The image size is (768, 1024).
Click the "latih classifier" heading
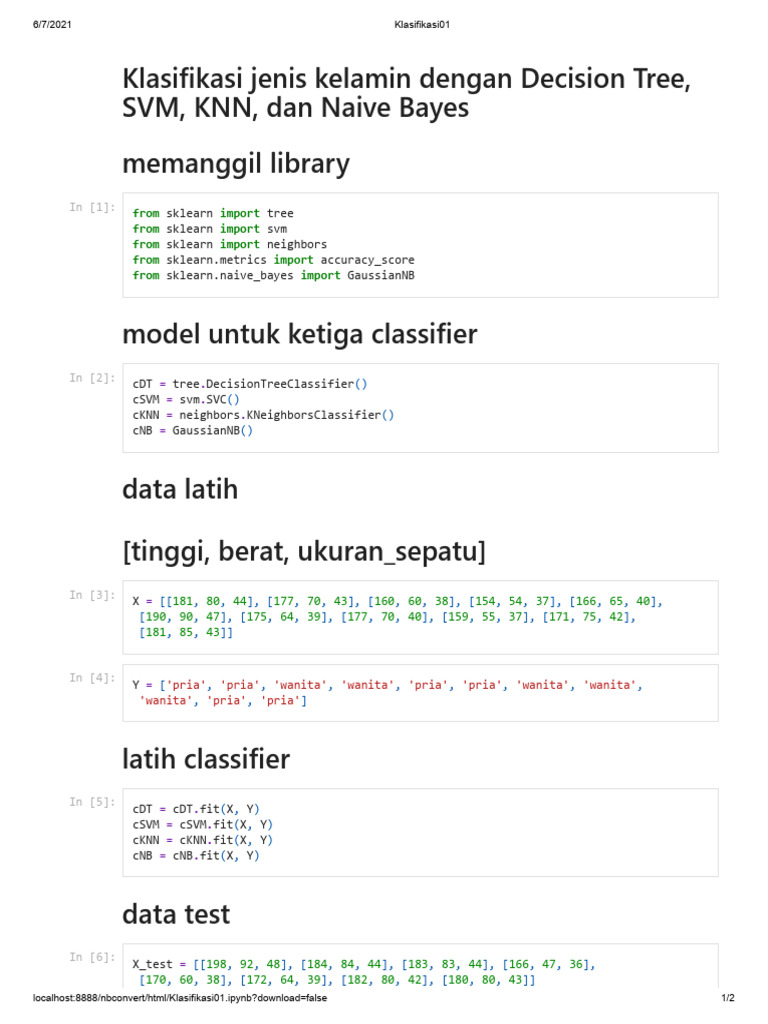pos(206,759)
